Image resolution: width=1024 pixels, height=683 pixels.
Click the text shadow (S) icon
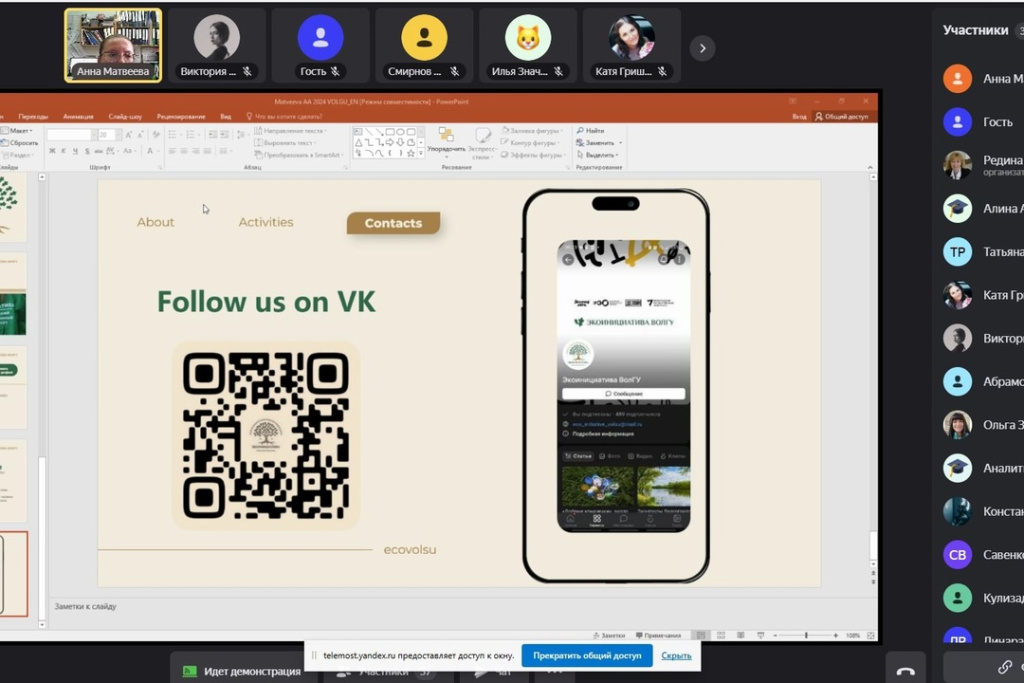pyautogui.click(x=87, y=151)
